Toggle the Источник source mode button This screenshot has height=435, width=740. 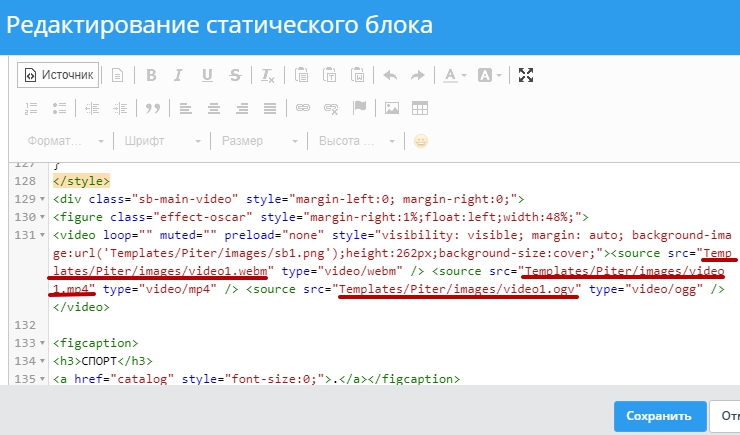click(x=58, y=75)
